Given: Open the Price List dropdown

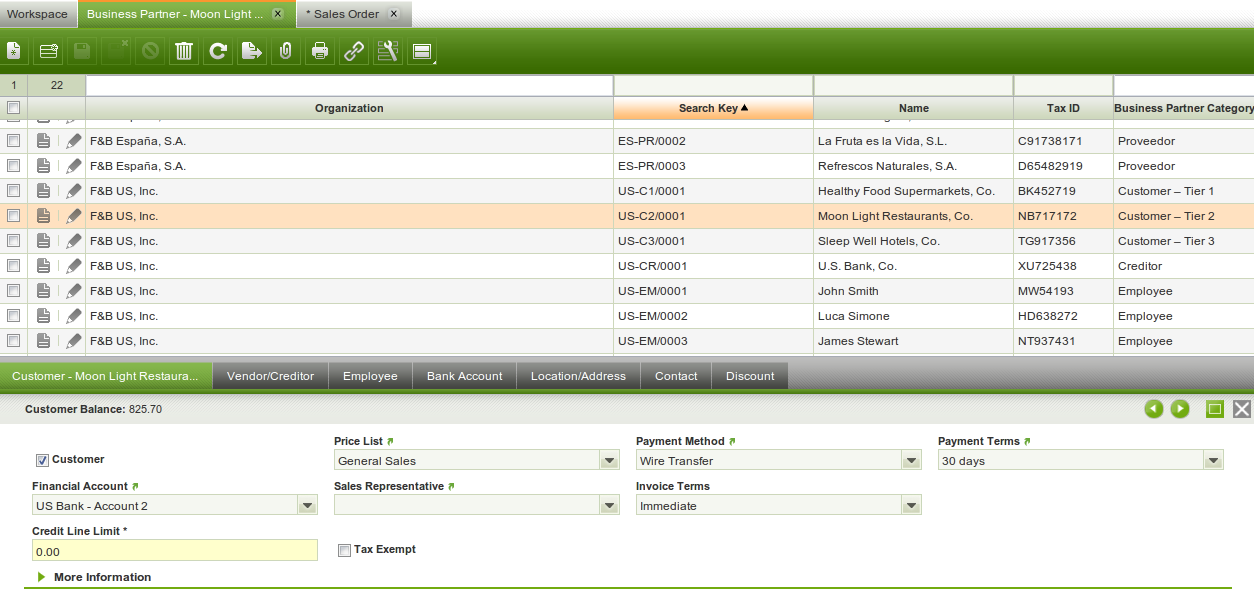Looking at the screenshot, I should 609,461.
